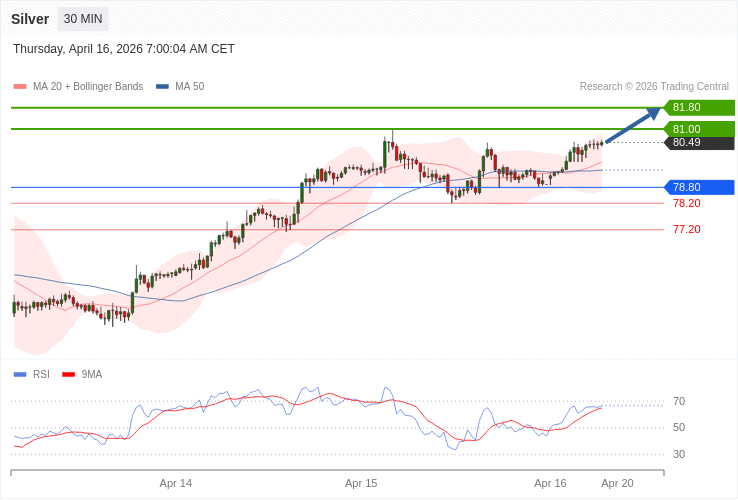Click the 81.00 green resistance price tag
738x500 pixels.
pos(699,129)
